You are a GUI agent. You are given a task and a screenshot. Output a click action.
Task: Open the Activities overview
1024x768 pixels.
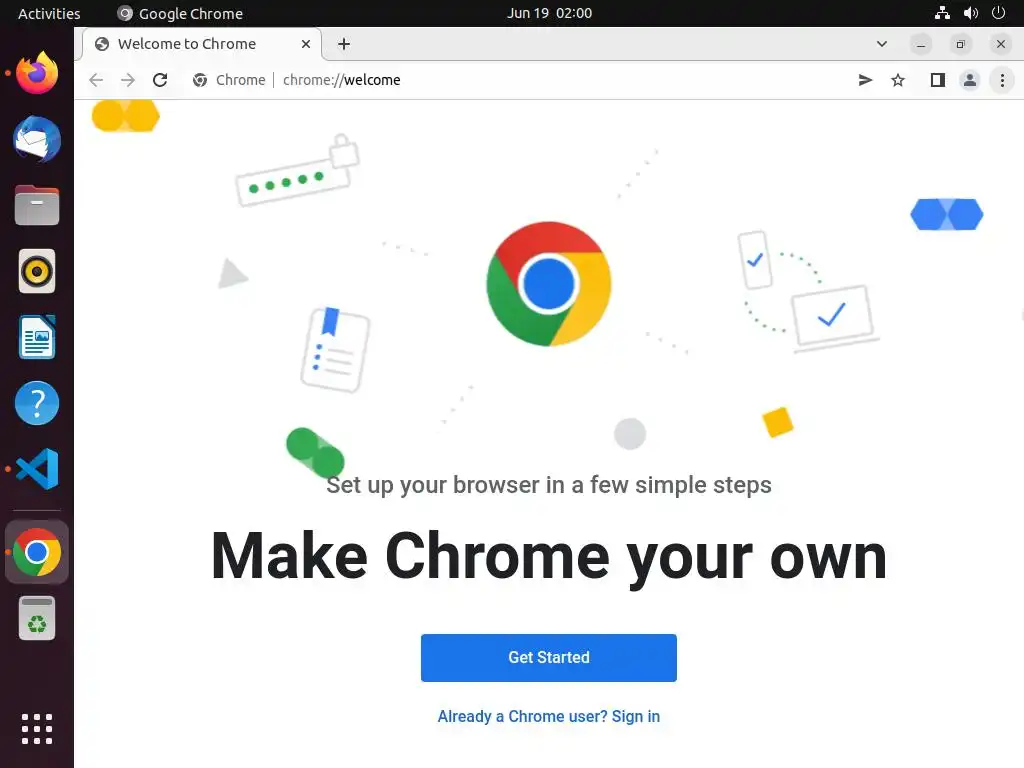click(49, 13)
